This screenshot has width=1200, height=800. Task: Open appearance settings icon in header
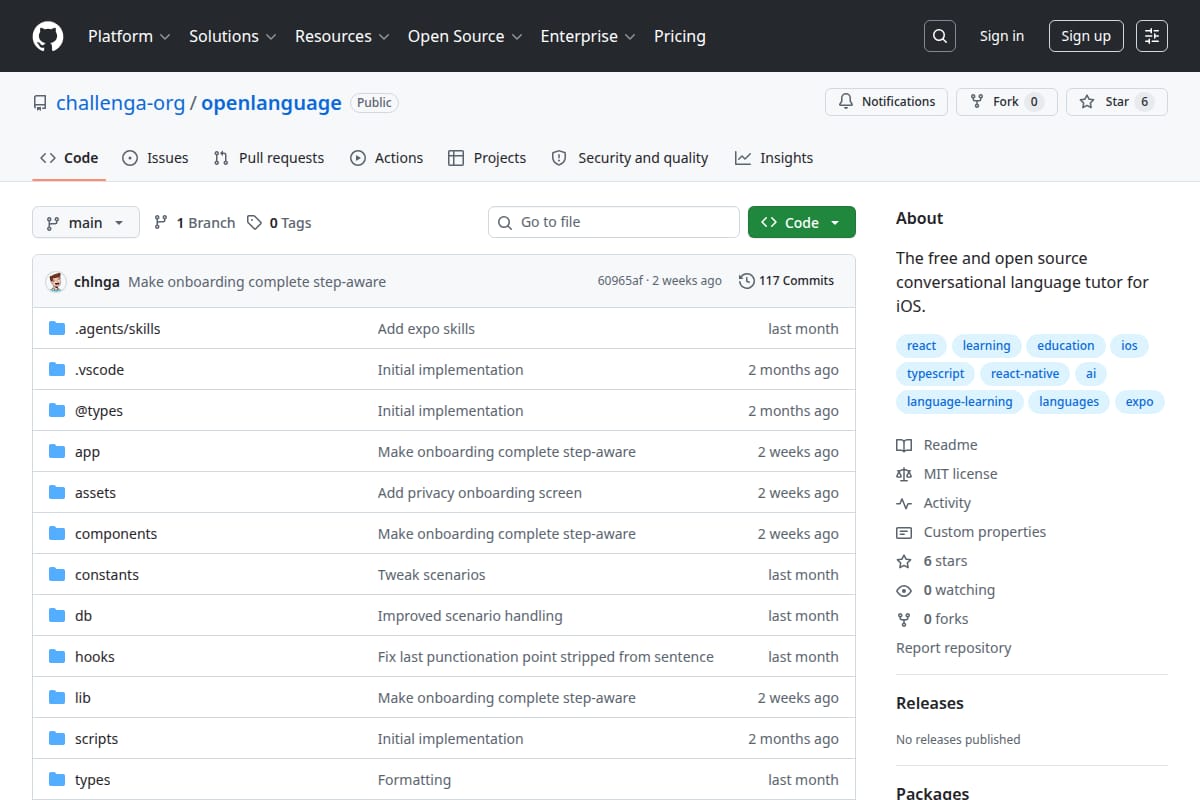(x=1152, y=36)
